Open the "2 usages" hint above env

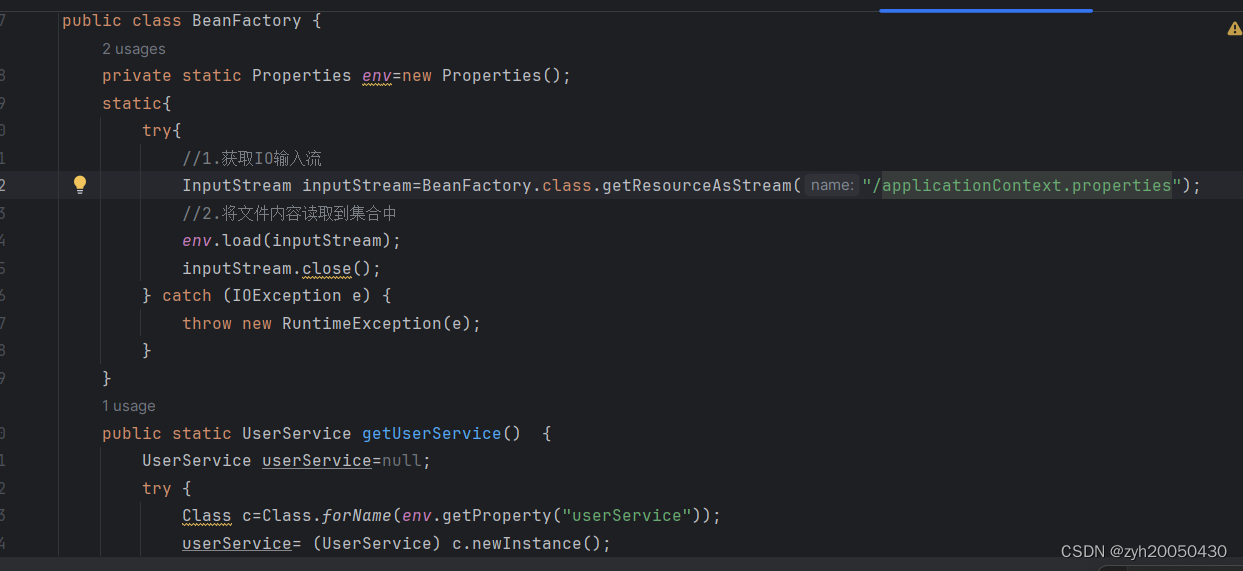[134, 49]
